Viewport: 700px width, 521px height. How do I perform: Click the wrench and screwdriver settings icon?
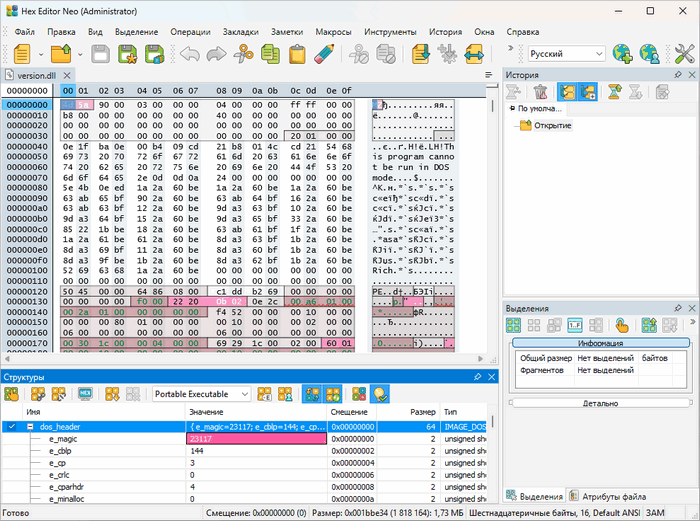pyautogui.click(x=684, y=54)
